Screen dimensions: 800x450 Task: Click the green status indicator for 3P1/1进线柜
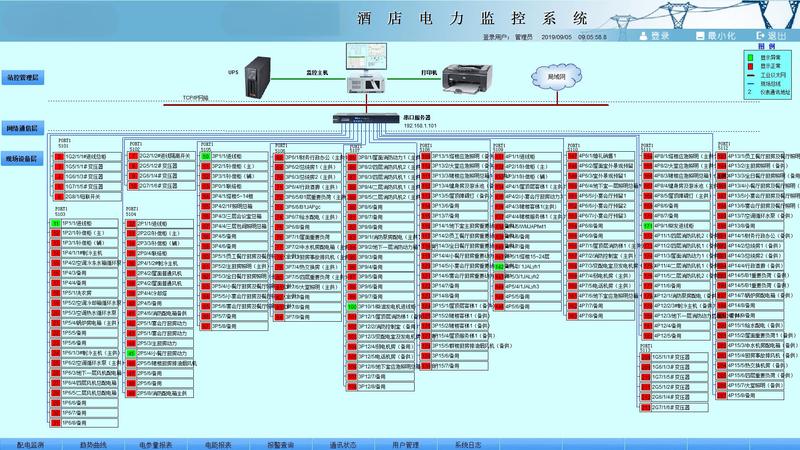click(205, 157)
